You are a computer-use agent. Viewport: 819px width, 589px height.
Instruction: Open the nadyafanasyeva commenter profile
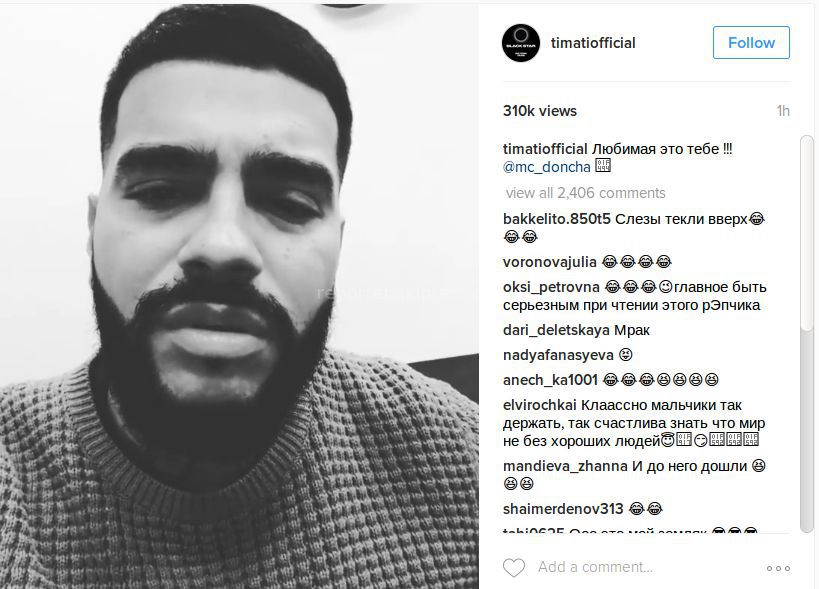click(x=558, y=355)
